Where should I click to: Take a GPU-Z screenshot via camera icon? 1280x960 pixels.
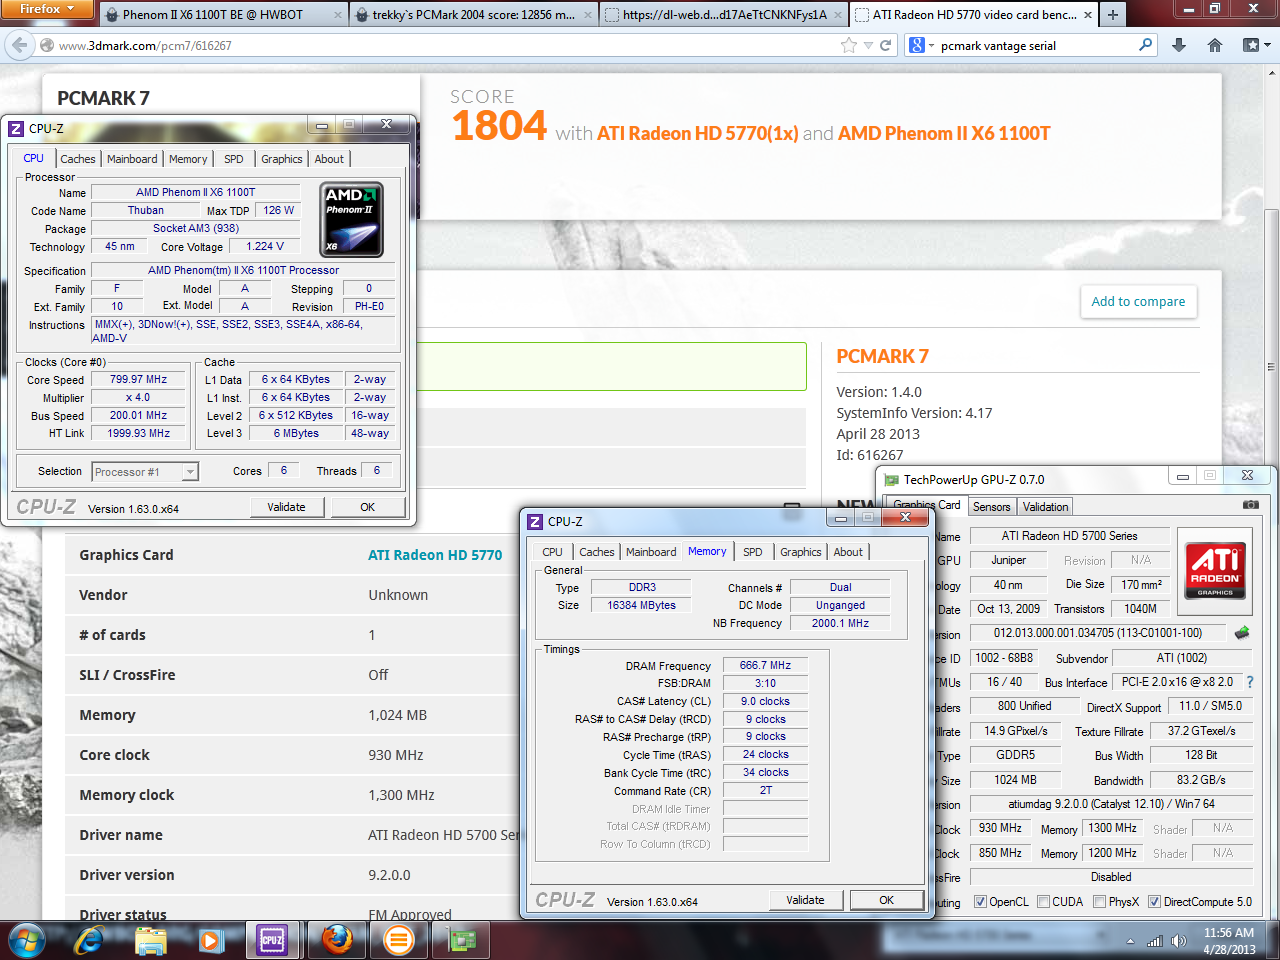(1250, 505)
